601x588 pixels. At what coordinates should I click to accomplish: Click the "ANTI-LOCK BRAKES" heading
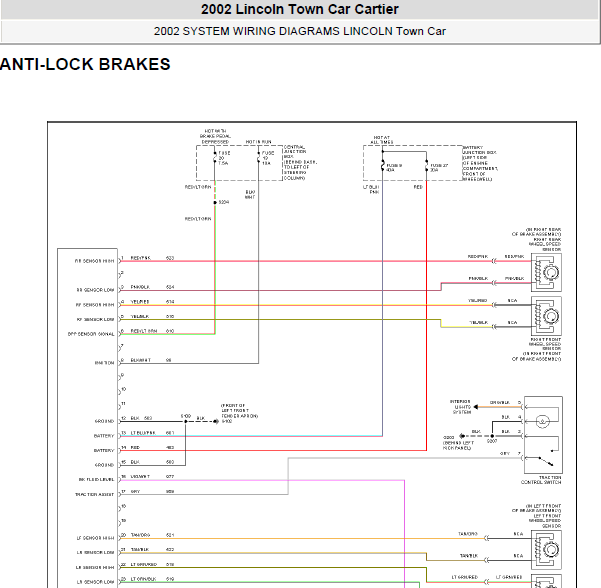85,64
